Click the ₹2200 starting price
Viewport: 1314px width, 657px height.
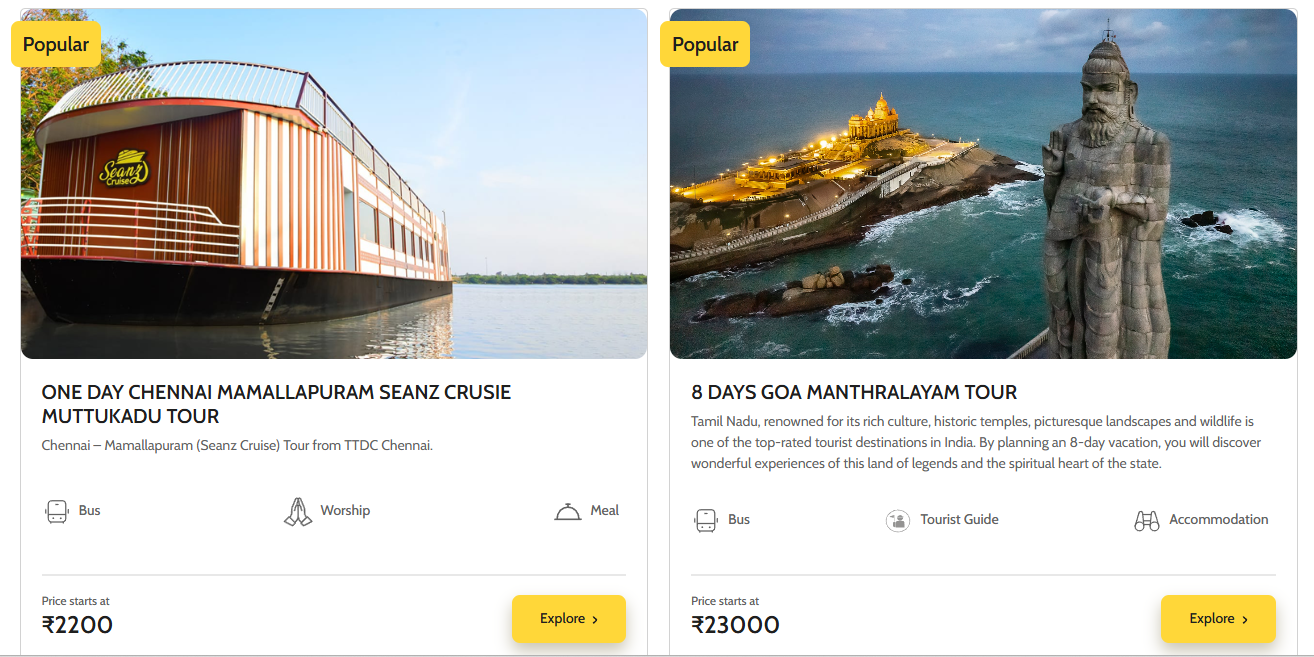[x=77, y=625]
